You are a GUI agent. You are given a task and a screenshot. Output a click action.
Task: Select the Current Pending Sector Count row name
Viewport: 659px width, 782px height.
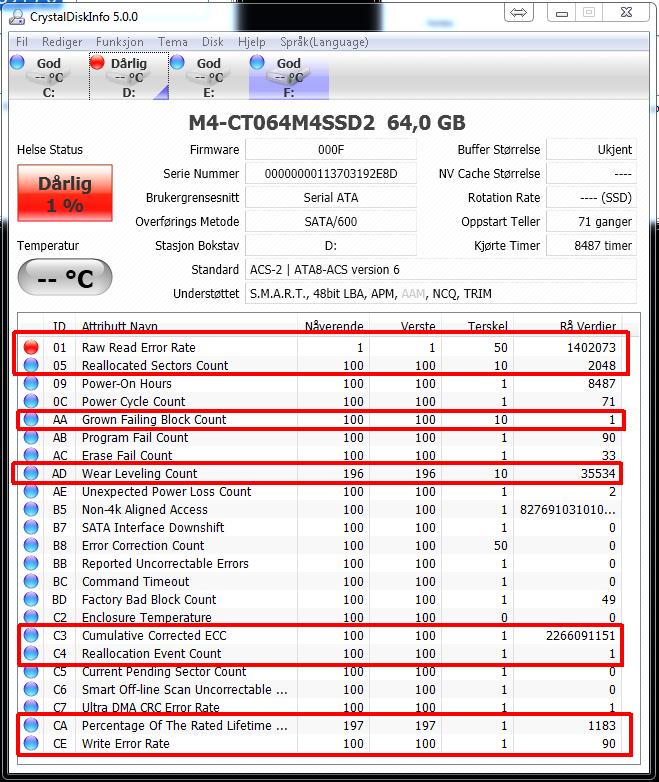[x=164, y=671]
